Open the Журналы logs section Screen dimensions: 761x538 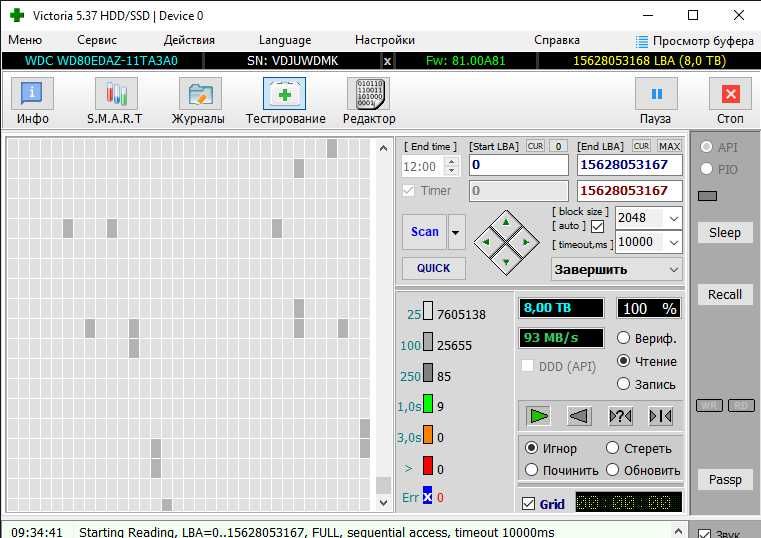(199, 101)
